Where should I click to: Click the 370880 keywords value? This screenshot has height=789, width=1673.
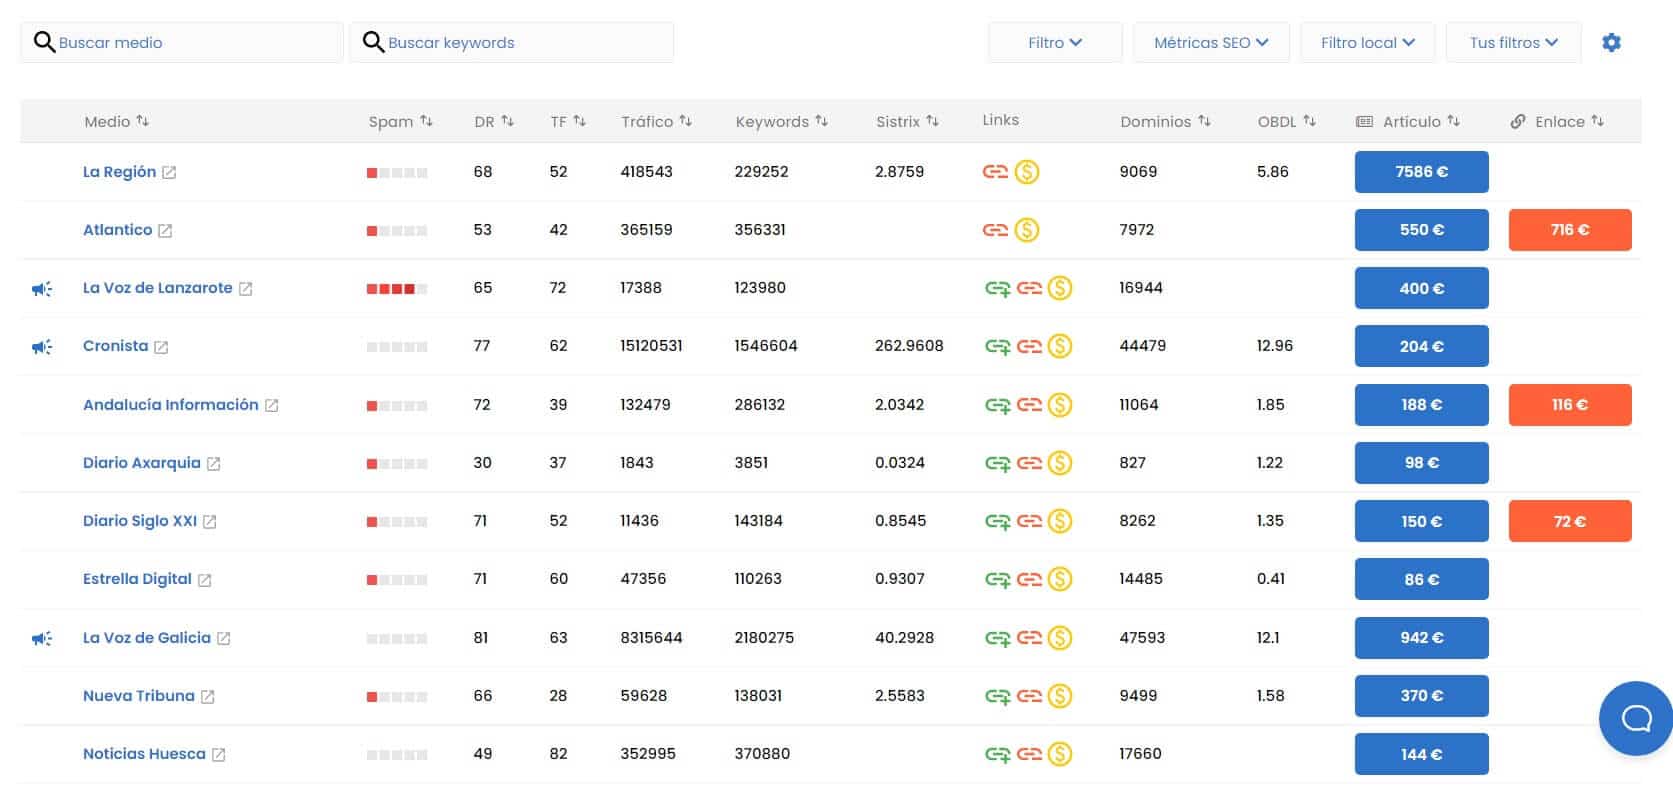click(x=762, y=754)
